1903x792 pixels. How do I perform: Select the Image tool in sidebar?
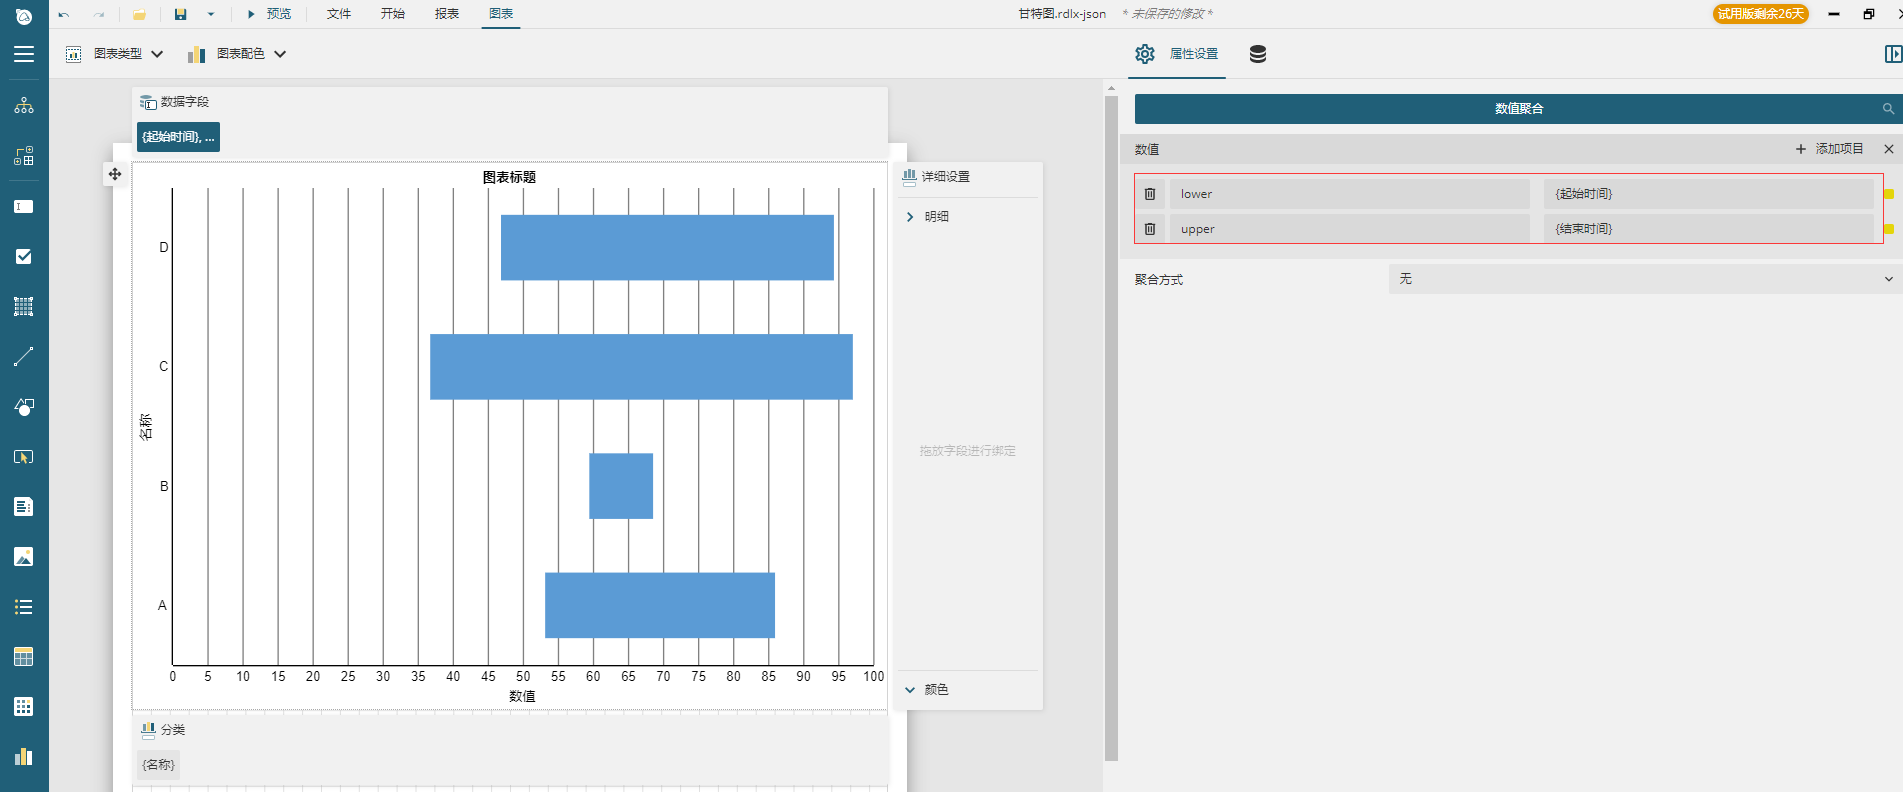coord(24,557)
